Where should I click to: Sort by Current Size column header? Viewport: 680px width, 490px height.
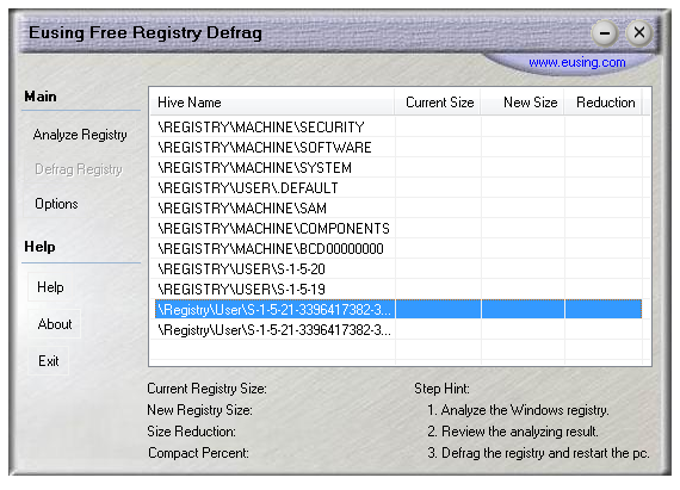[438, 102]
